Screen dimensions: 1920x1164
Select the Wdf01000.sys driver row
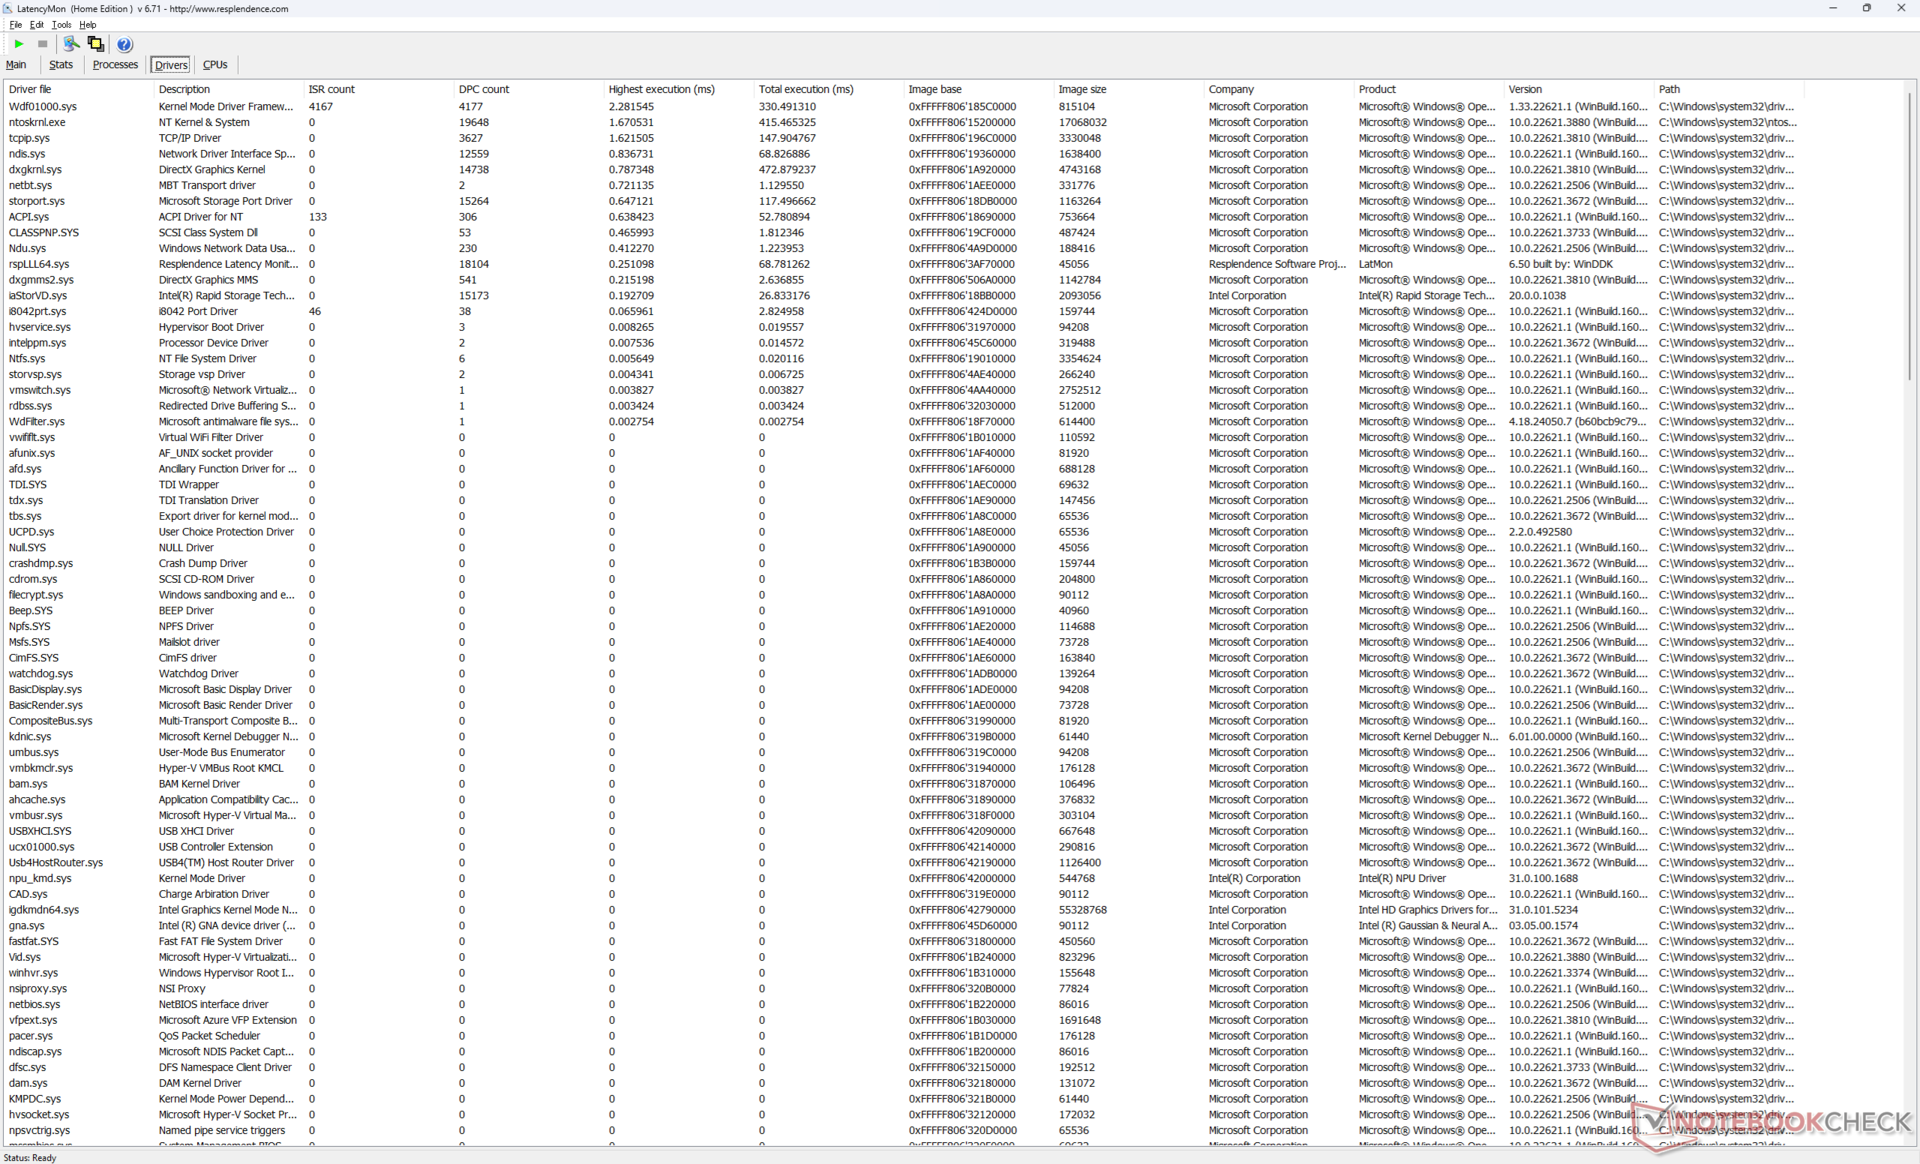[x=43, y=106]
